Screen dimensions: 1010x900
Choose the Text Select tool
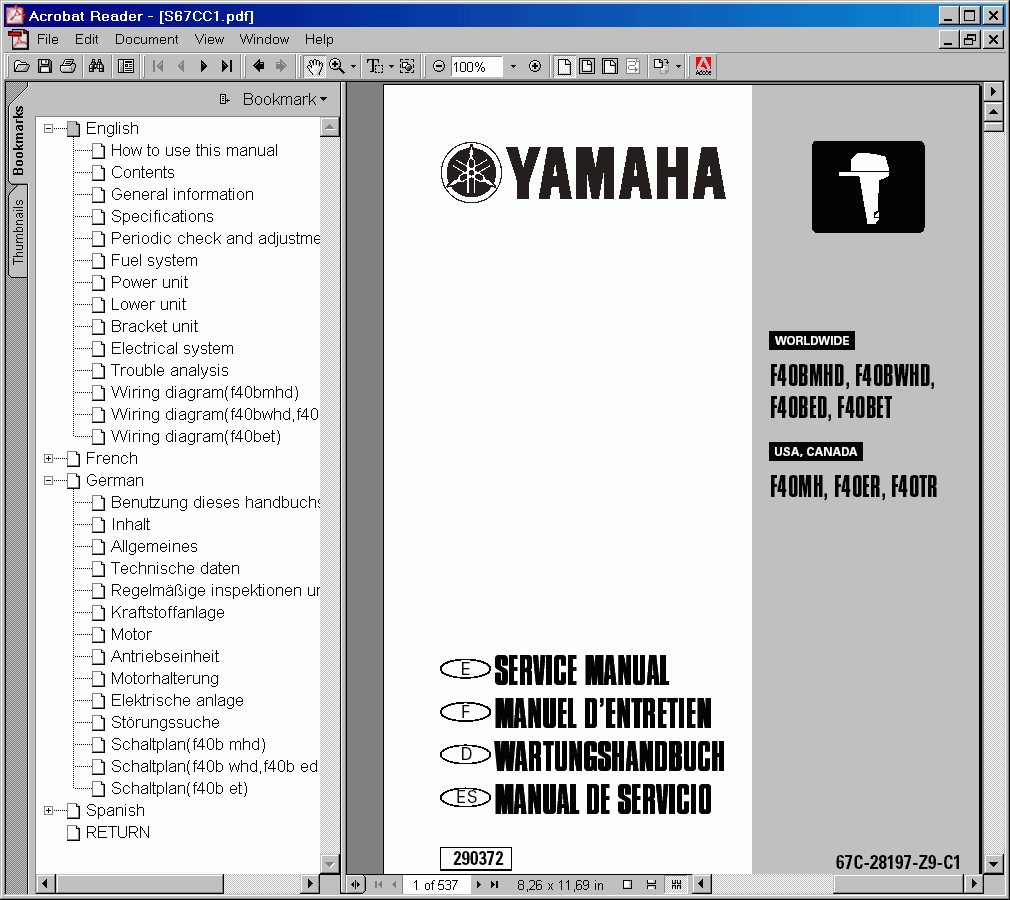(x=374, y=66)
